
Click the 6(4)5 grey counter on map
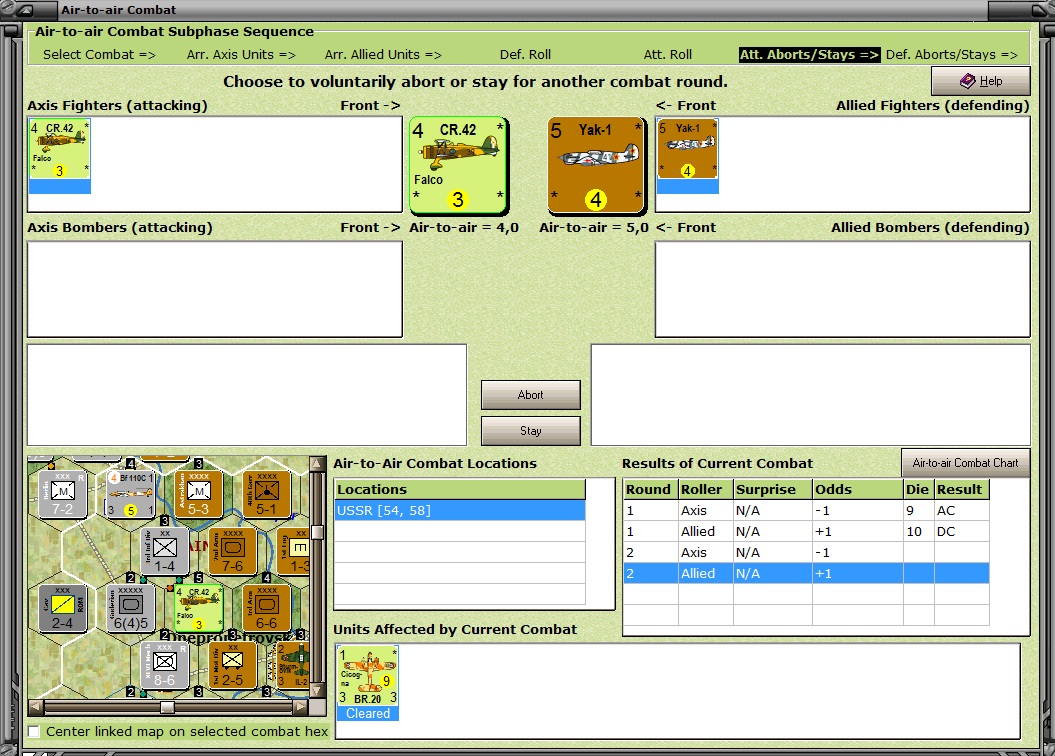131,608
